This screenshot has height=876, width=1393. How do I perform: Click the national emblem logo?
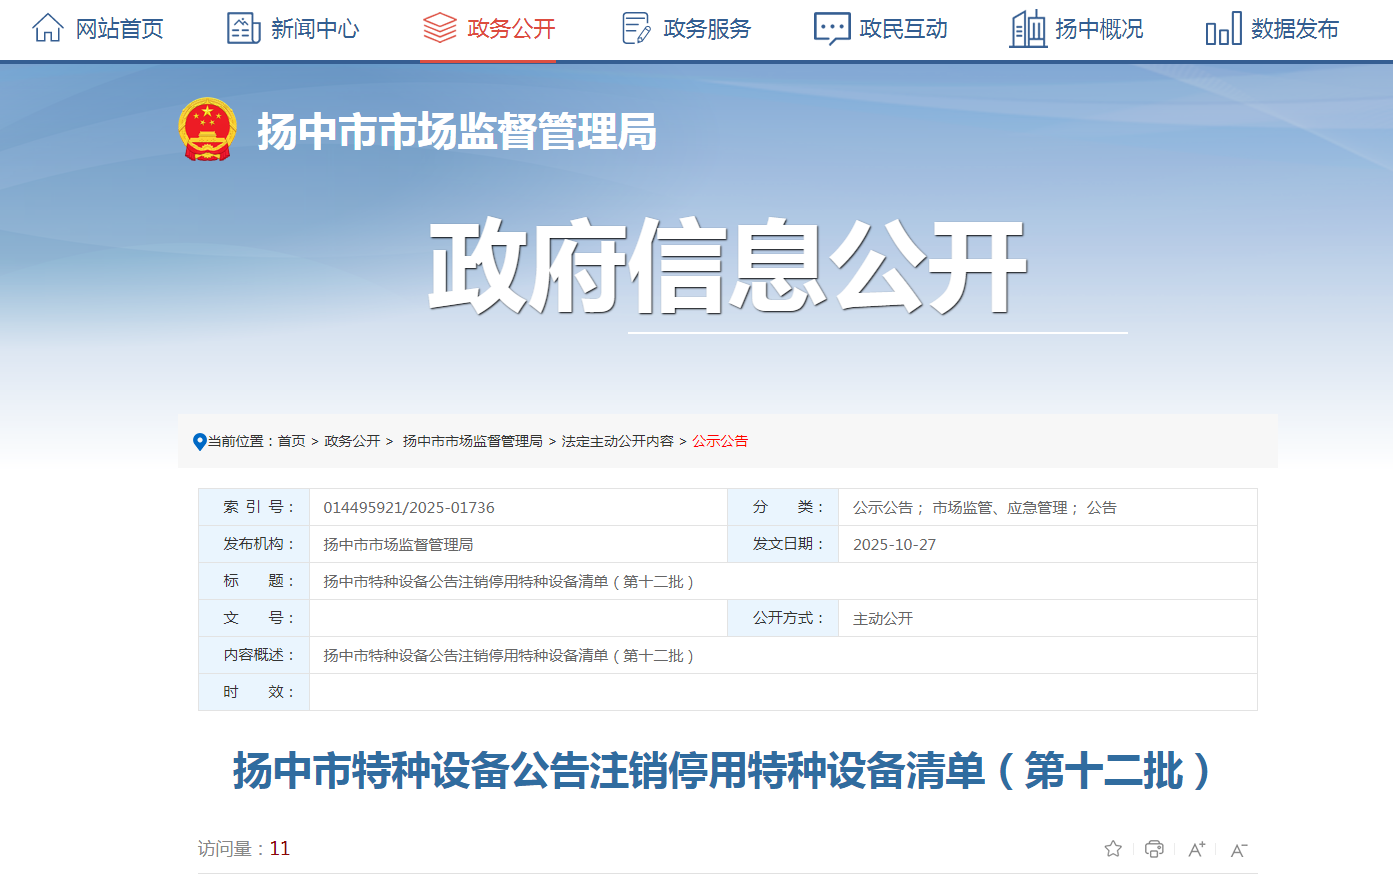tap(207, 130)
